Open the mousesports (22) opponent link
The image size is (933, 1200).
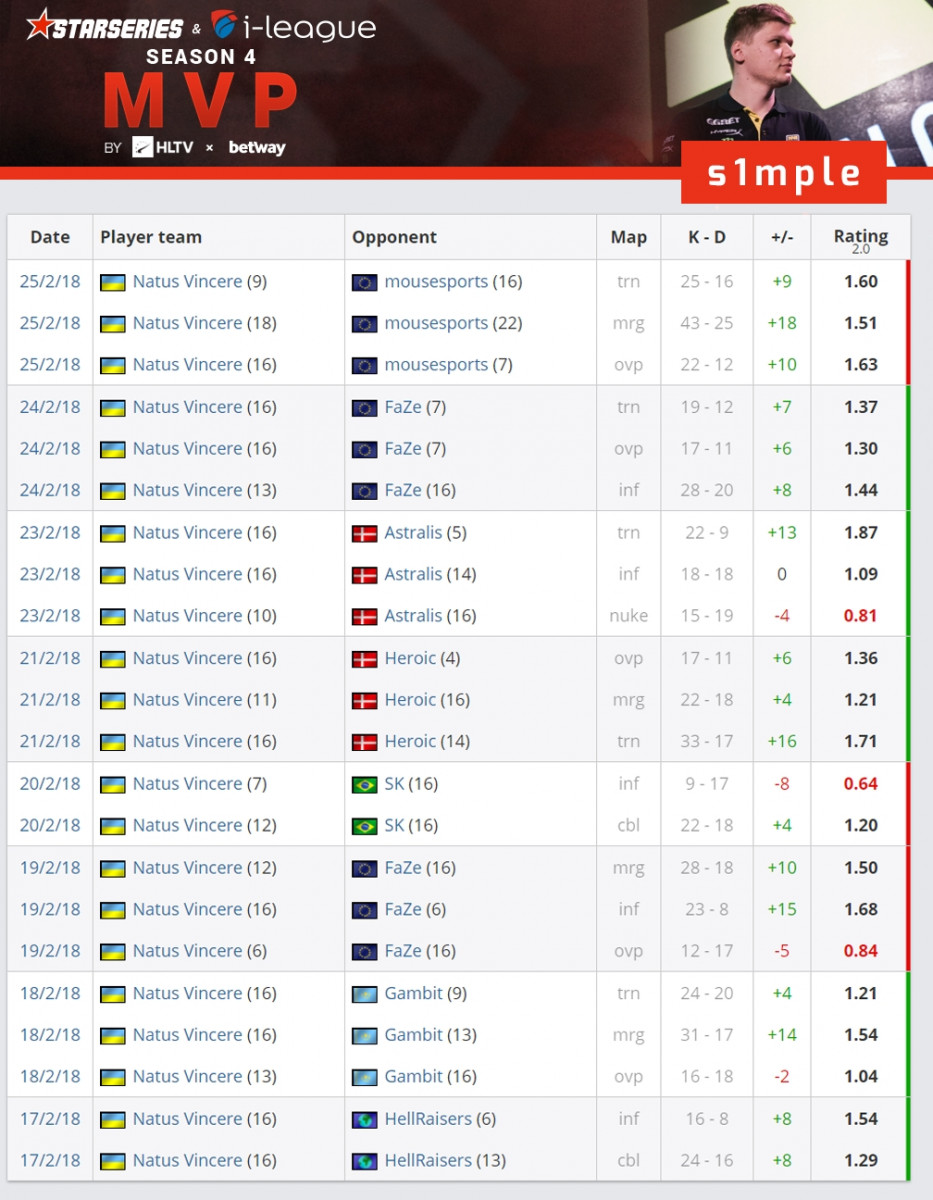(x=436, y=323)
